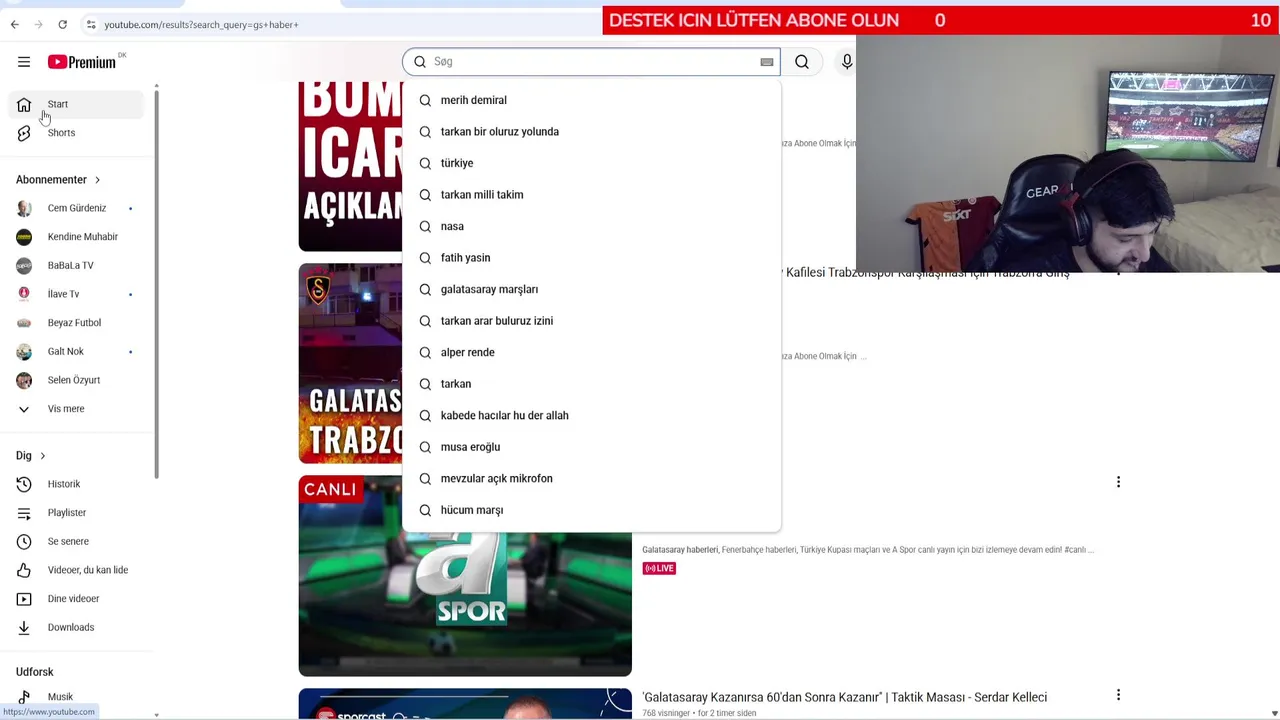This screenshot has height=720, width=1280.
Task: Open Taktik Masası Serdar Kelleci video title
Action: 845,697
